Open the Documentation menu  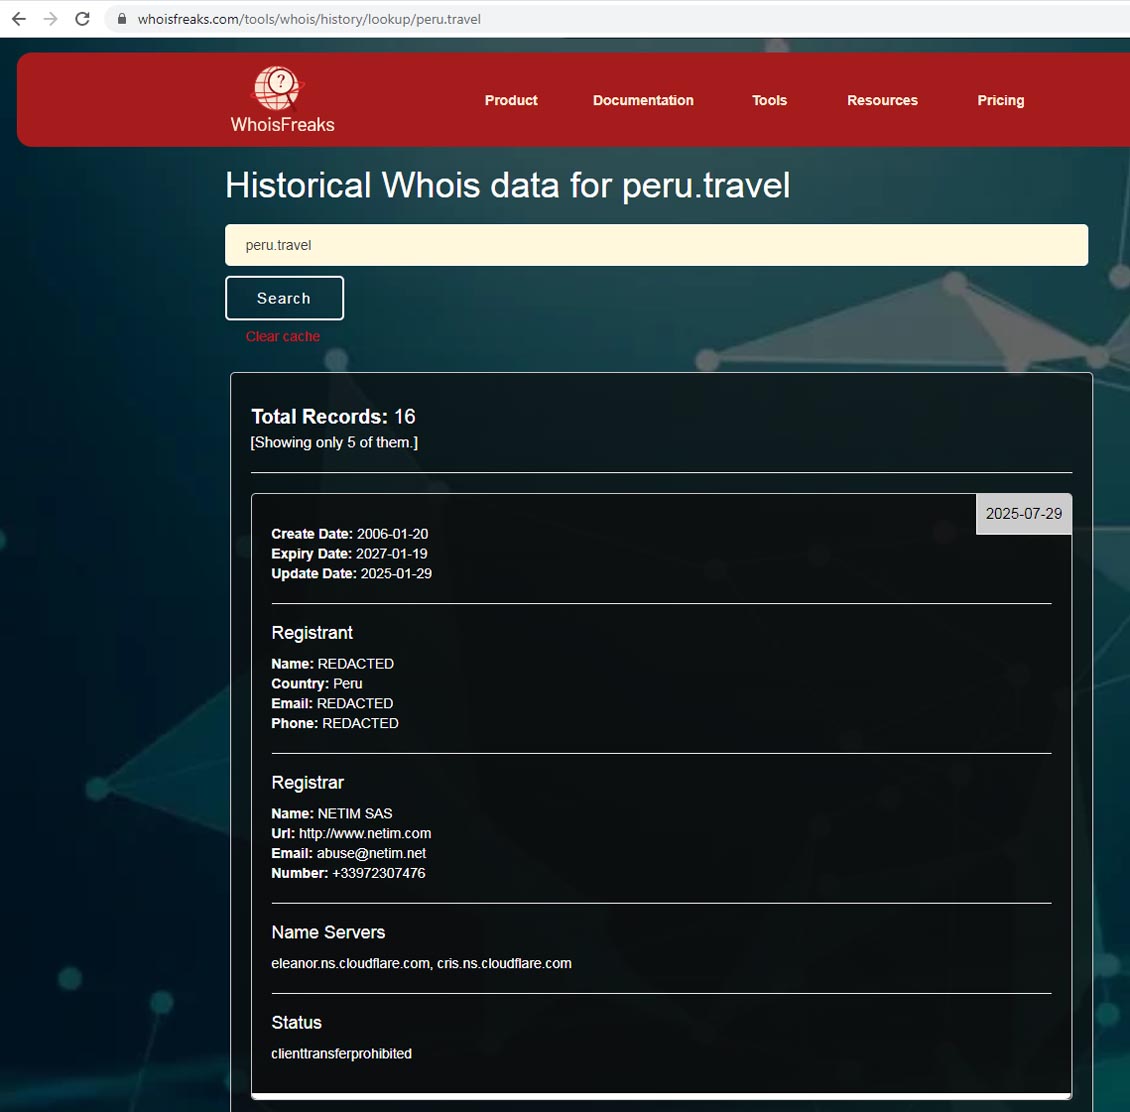click(x=643, y=100)
